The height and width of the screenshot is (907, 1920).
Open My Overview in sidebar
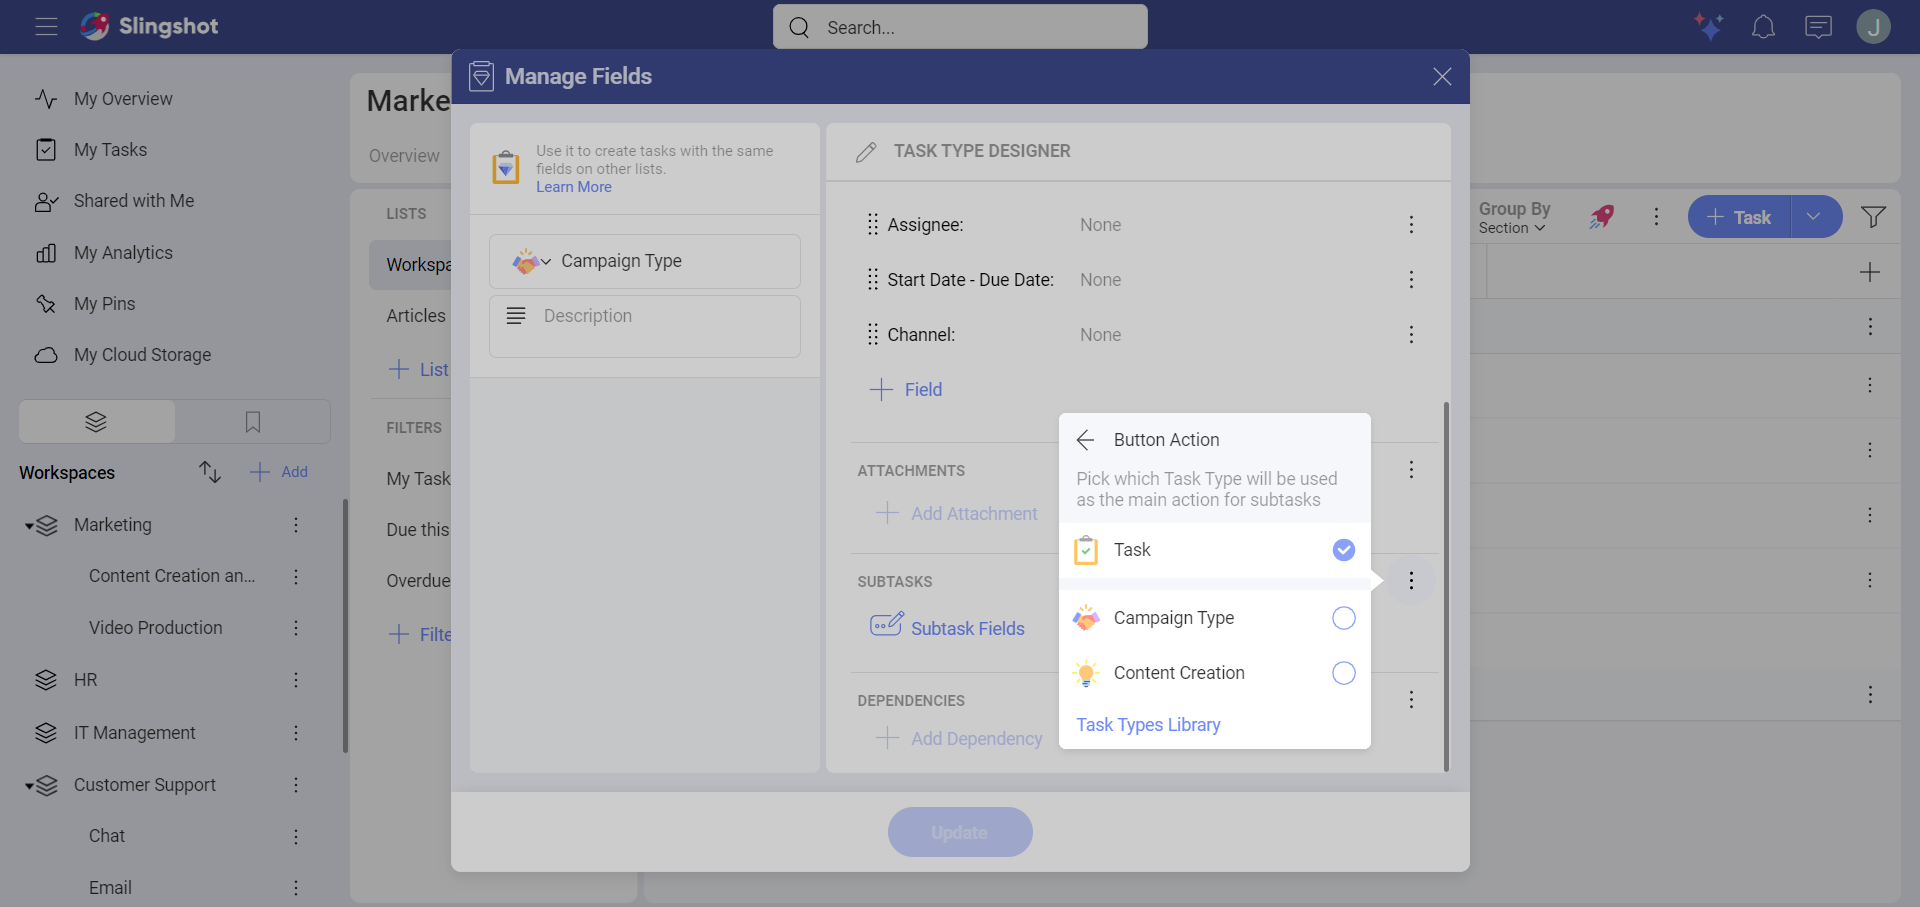(x=122, y=99)
